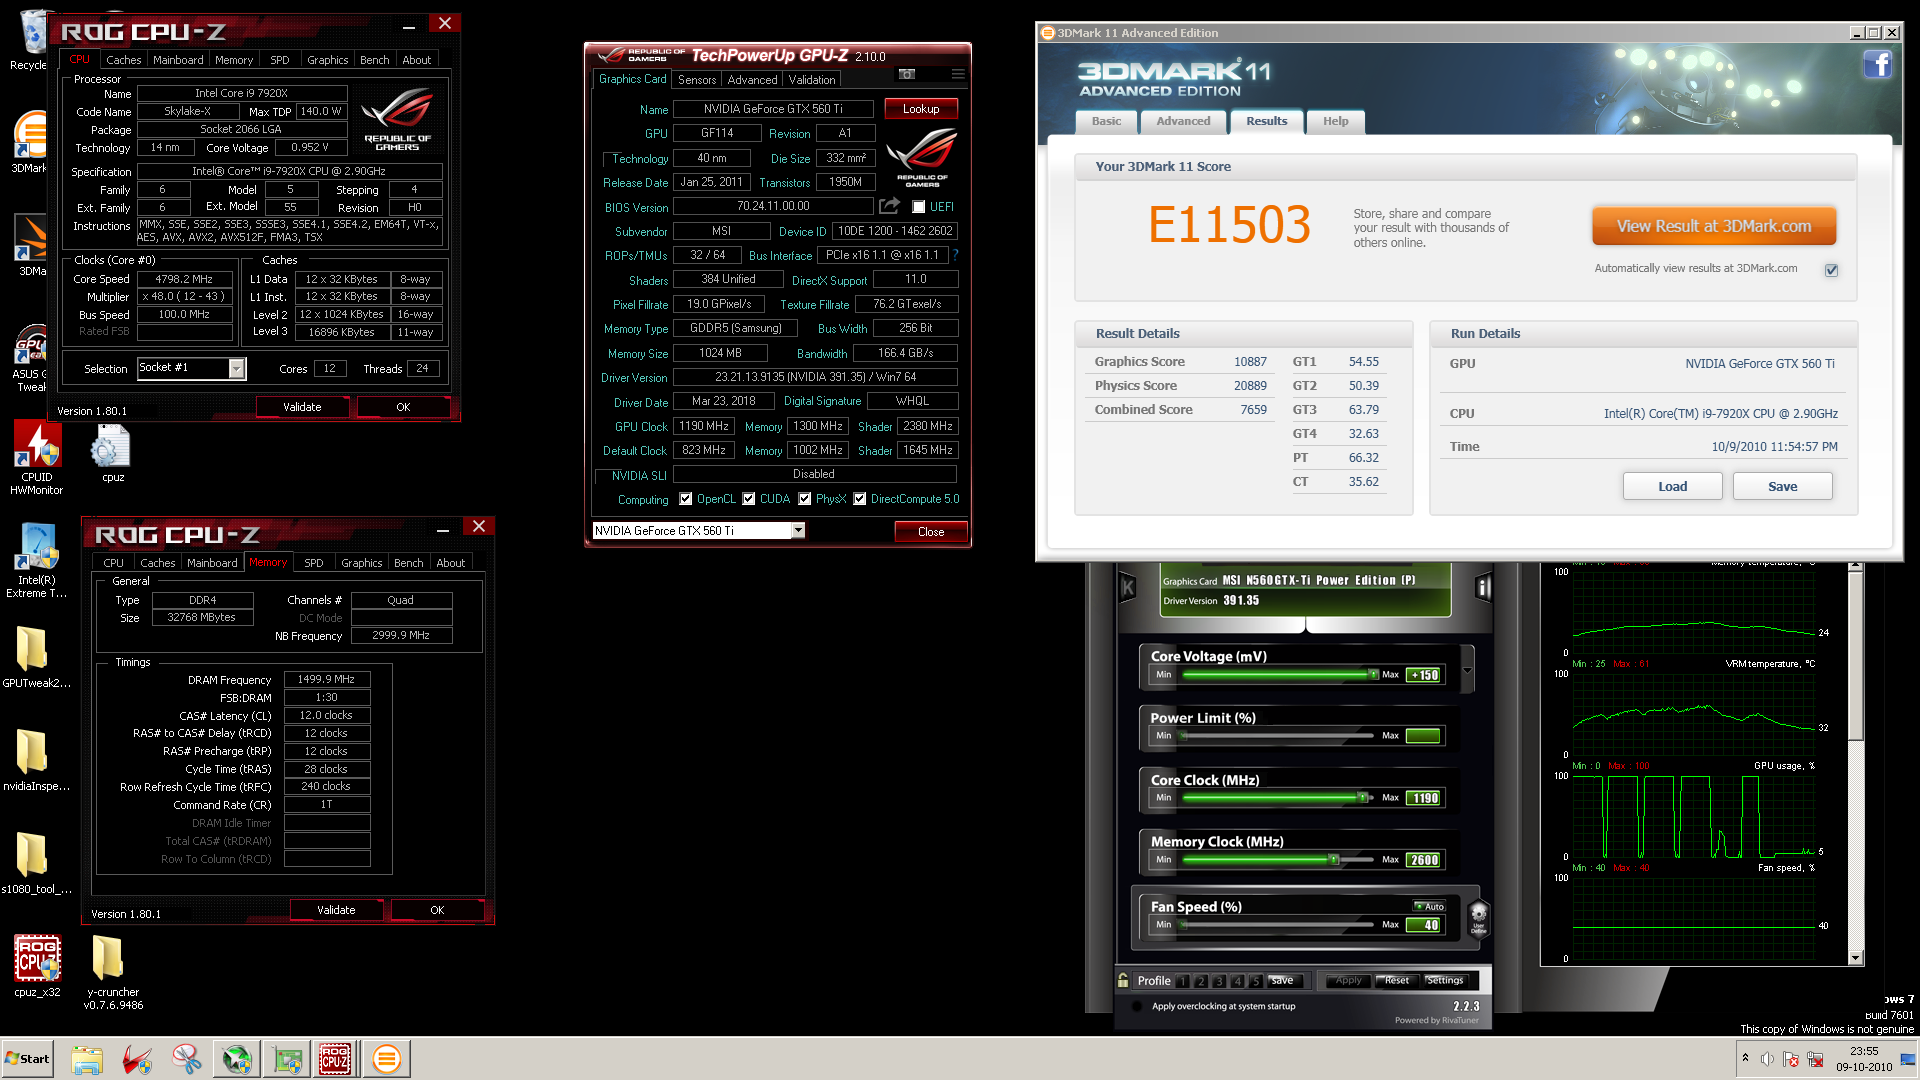This screenshot has height=1080, width=1920.
Task: Toggle apply overclocking at system startup
Action: coord(1137,1006)
